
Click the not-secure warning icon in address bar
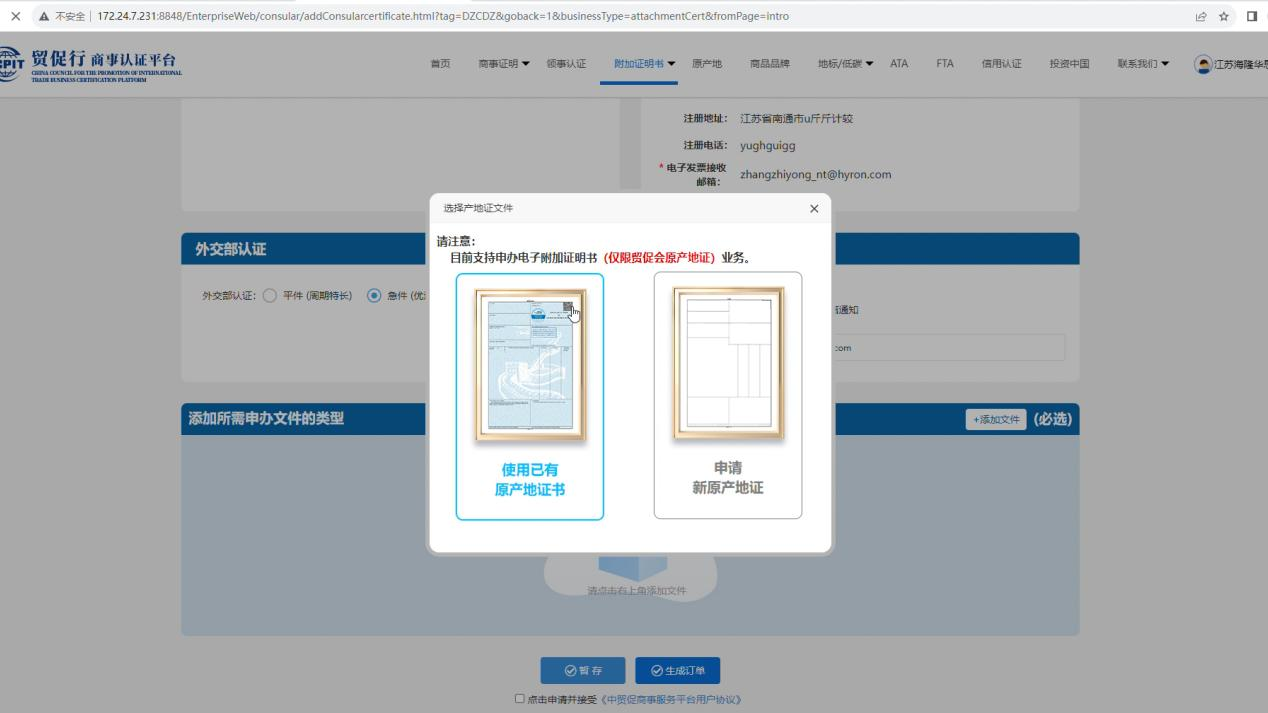(44, 16)
